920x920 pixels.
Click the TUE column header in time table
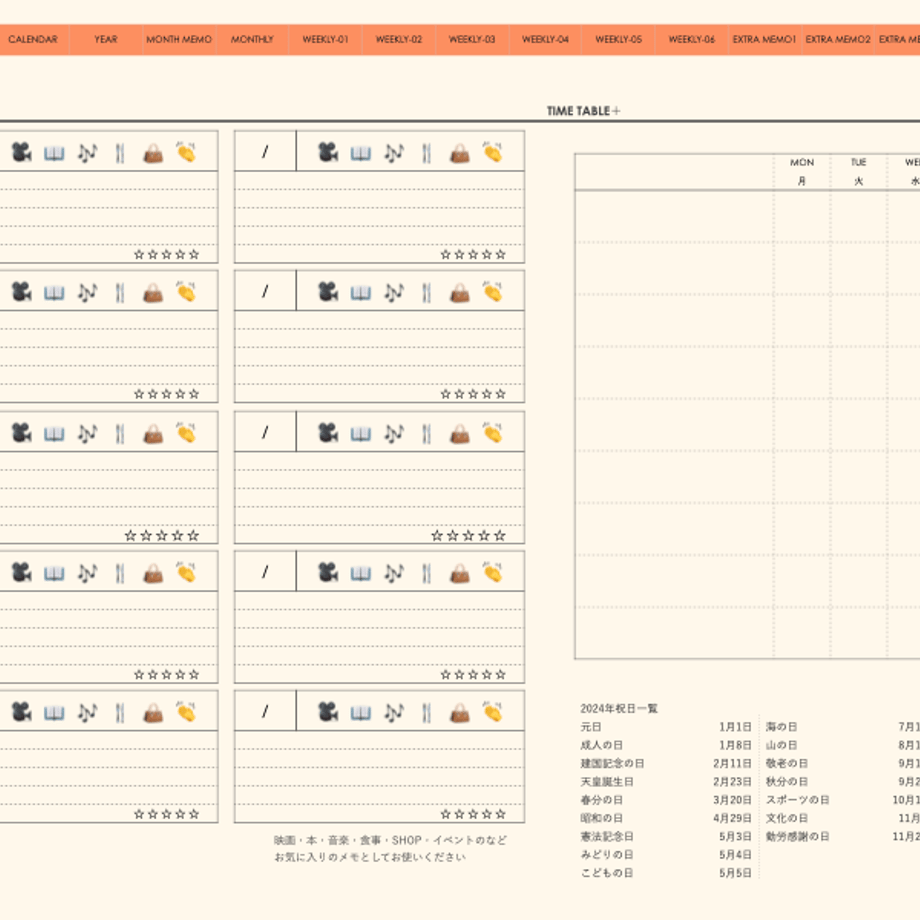(858, 171)
